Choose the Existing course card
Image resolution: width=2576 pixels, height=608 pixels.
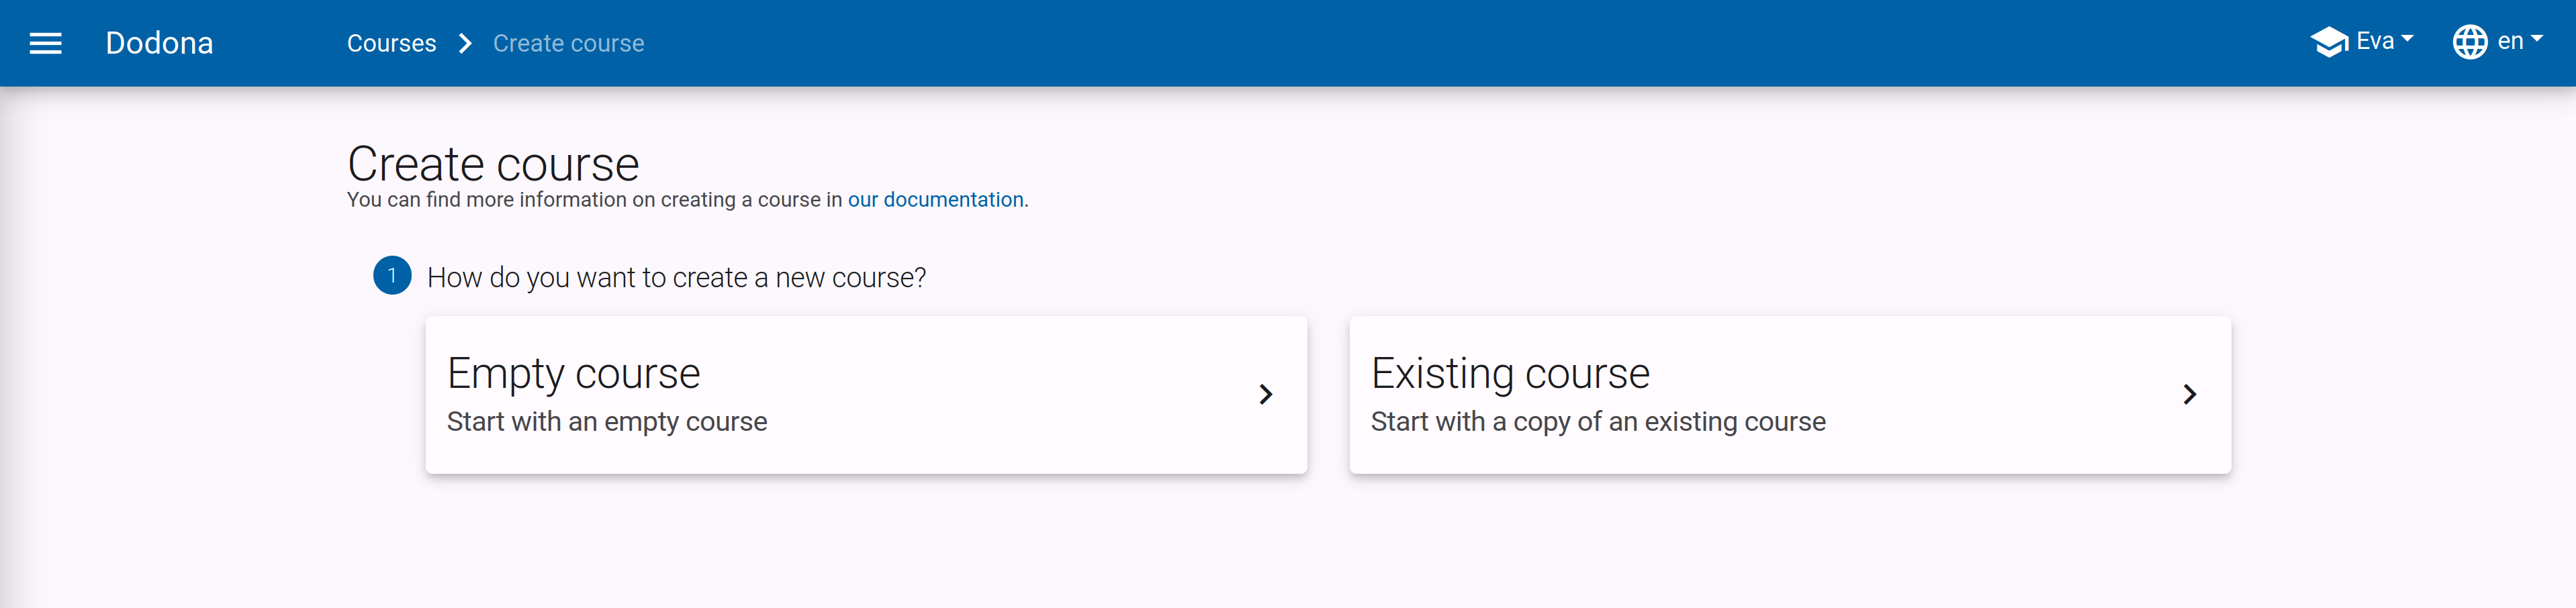tap(1790, 395)
